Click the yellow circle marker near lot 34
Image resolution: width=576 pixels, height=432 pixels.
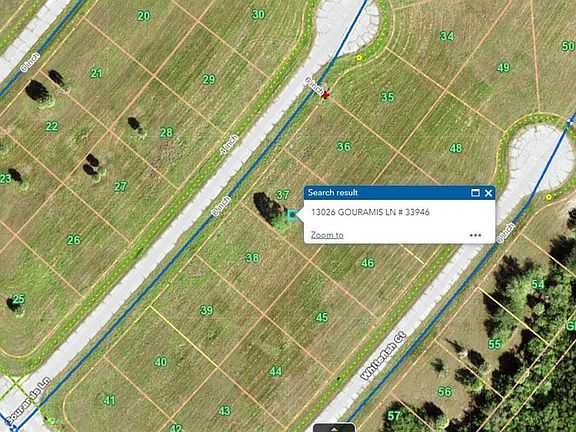coord(359,58)
